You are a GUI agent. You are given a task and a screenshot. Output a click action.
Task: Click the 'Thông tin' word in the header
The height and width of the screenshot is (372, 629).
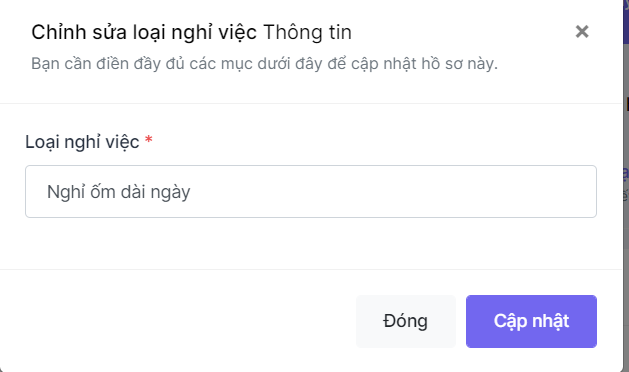click(x=307, y=32)
